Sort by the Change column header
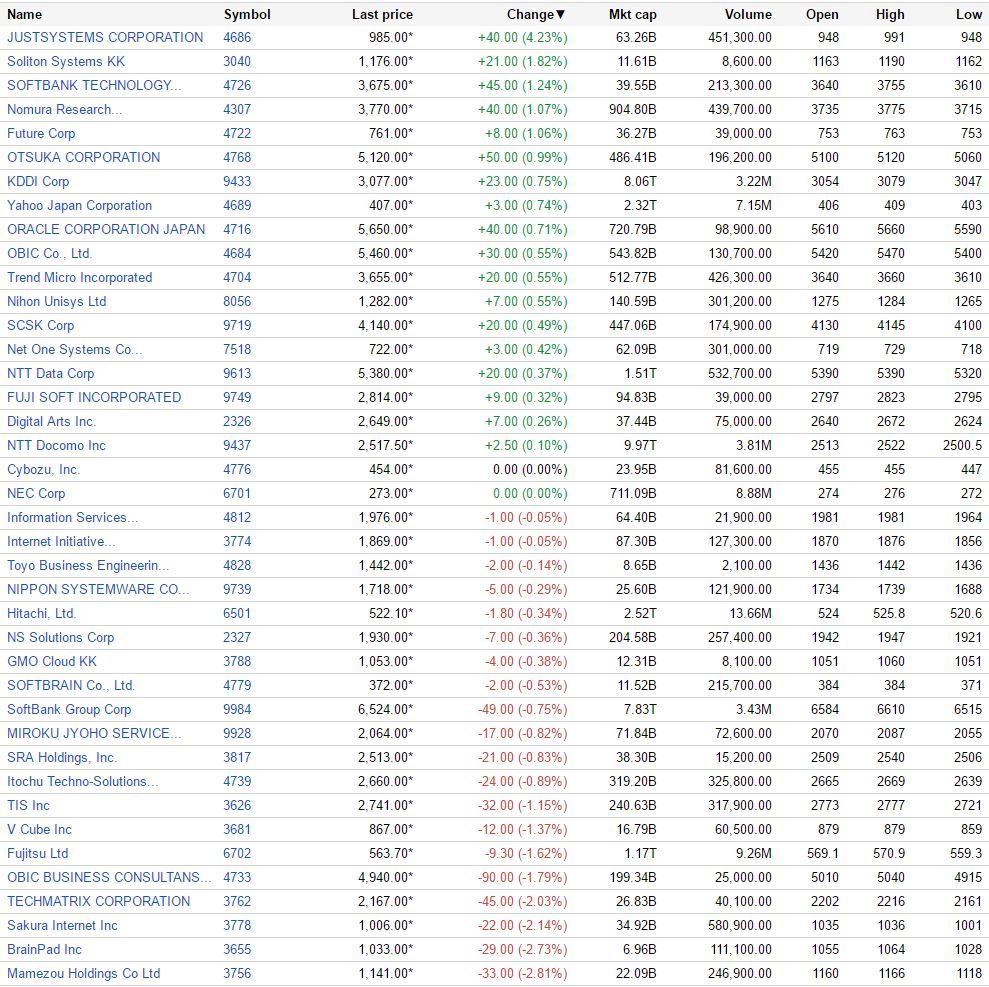Screen dimensions: 989x987 tap(536, 15)
